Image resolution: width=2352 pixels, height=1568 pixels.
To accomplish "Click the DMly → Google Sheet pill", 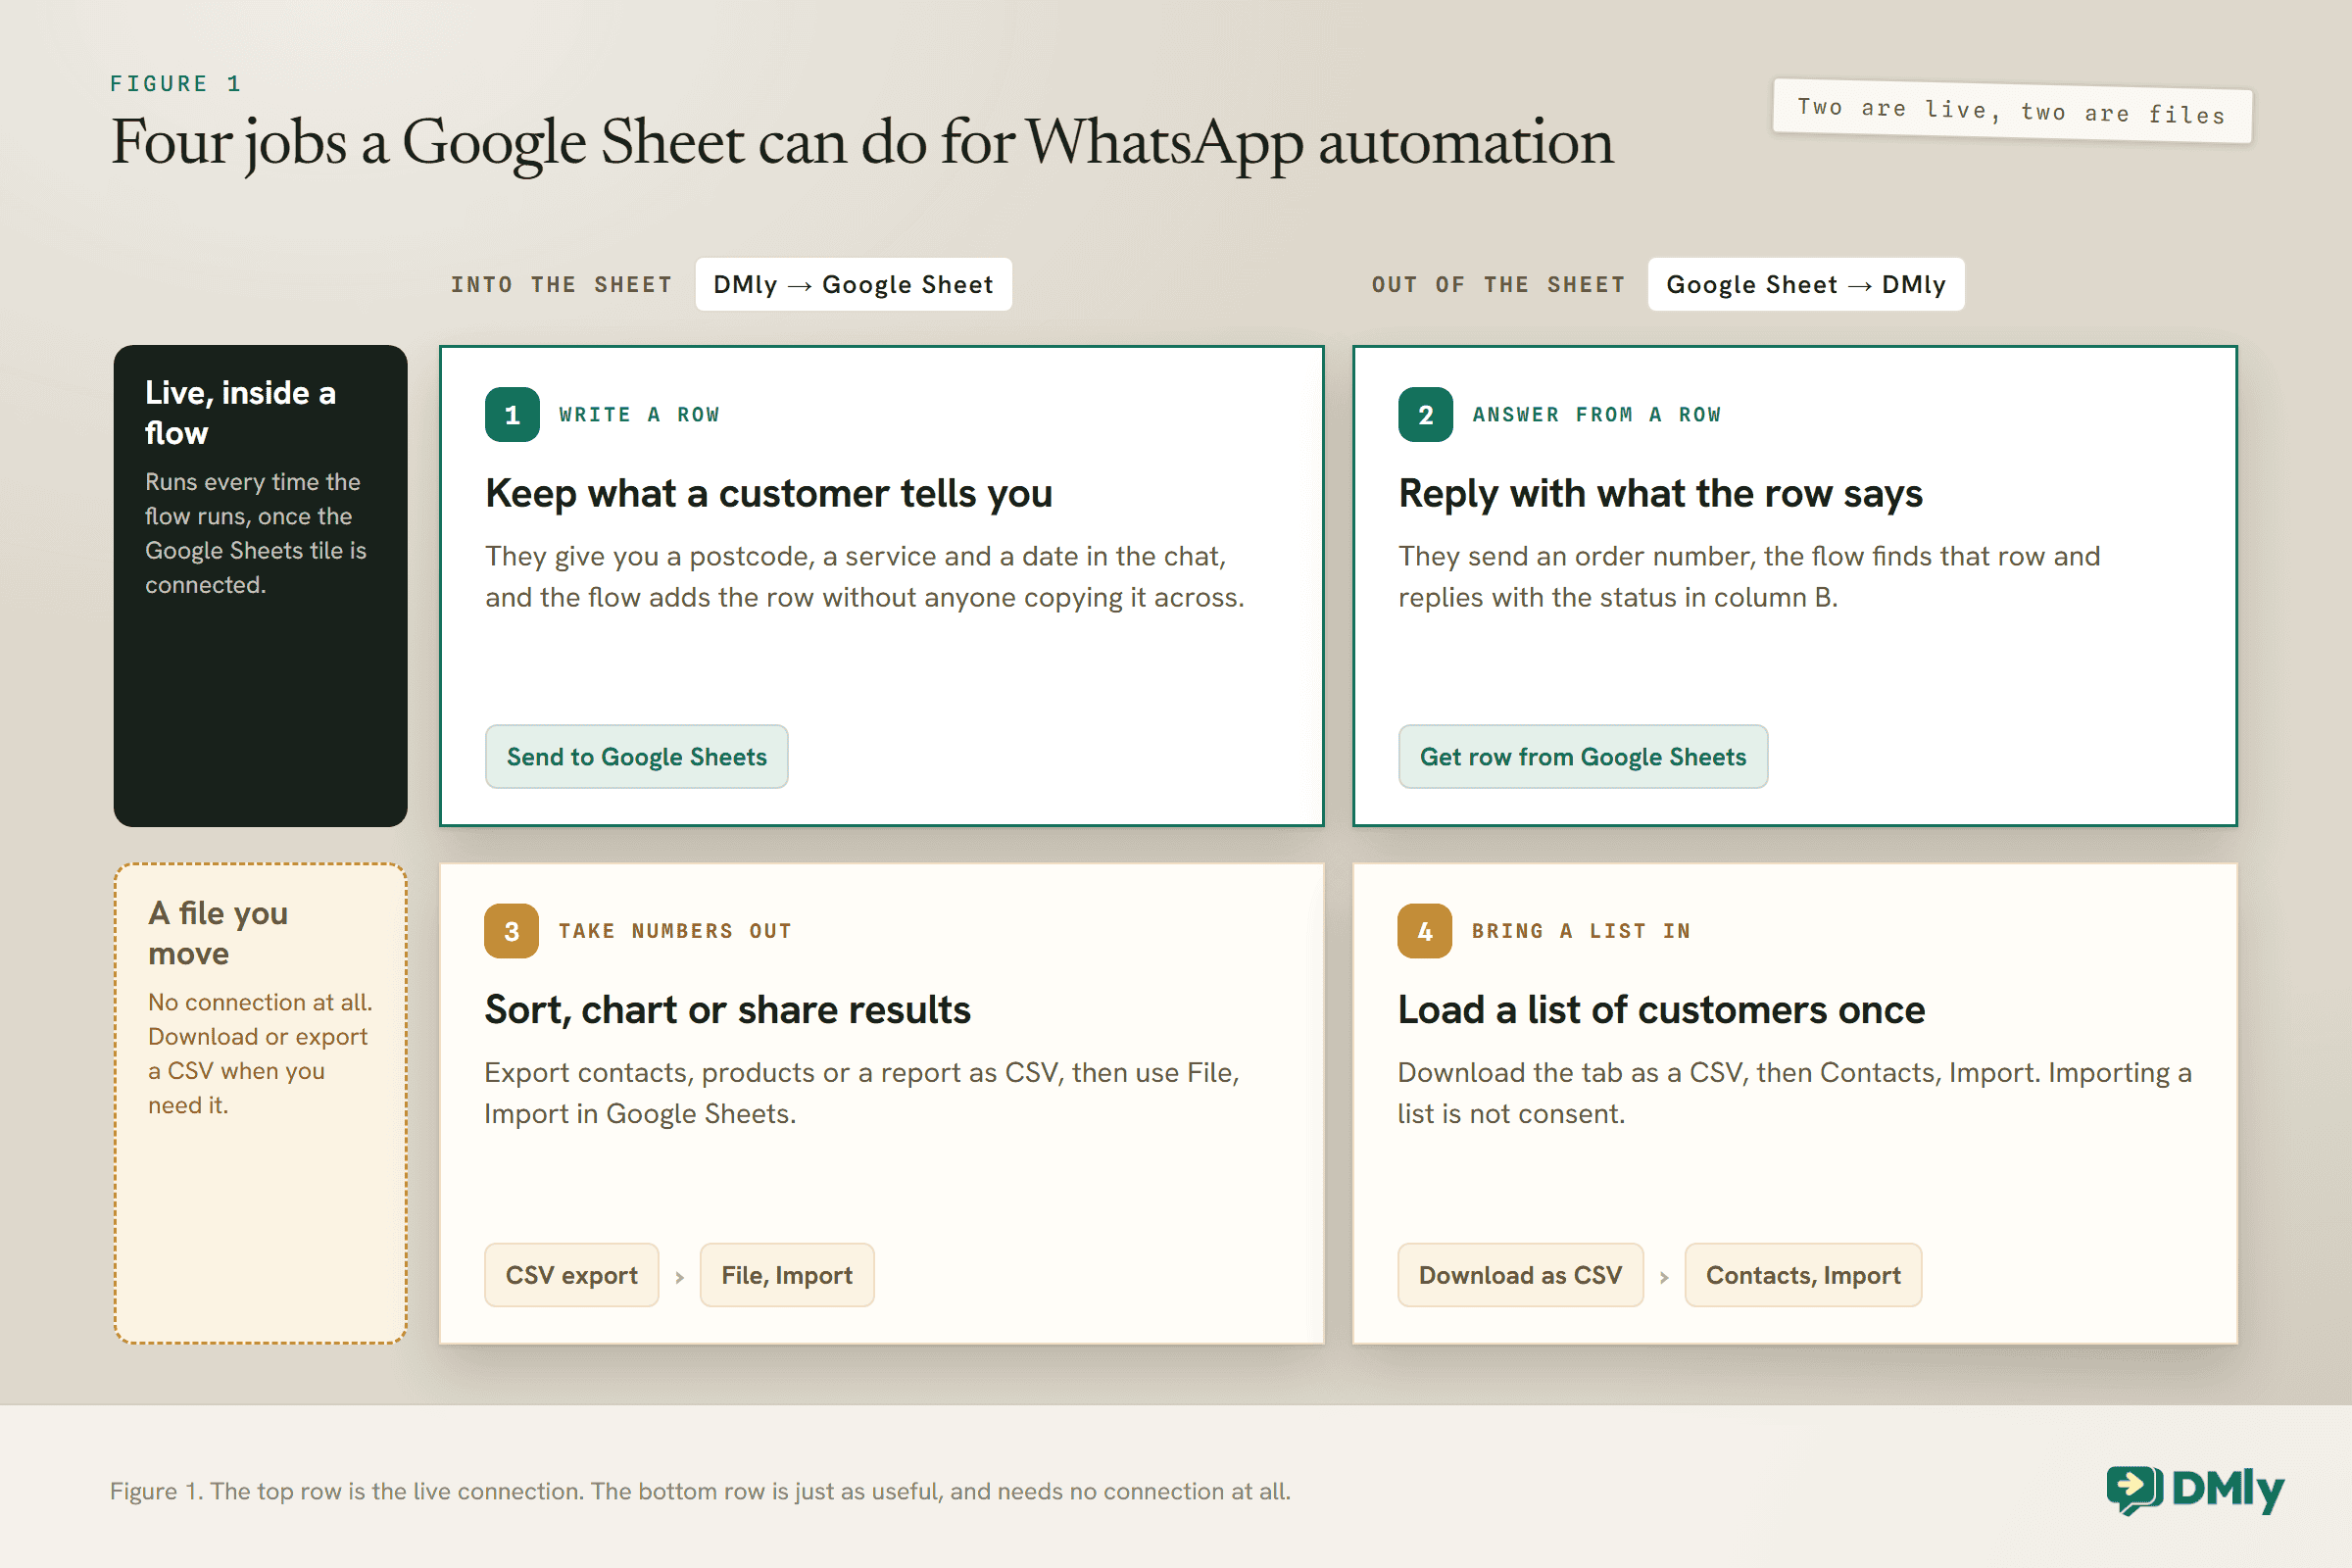I will (853, 285).
